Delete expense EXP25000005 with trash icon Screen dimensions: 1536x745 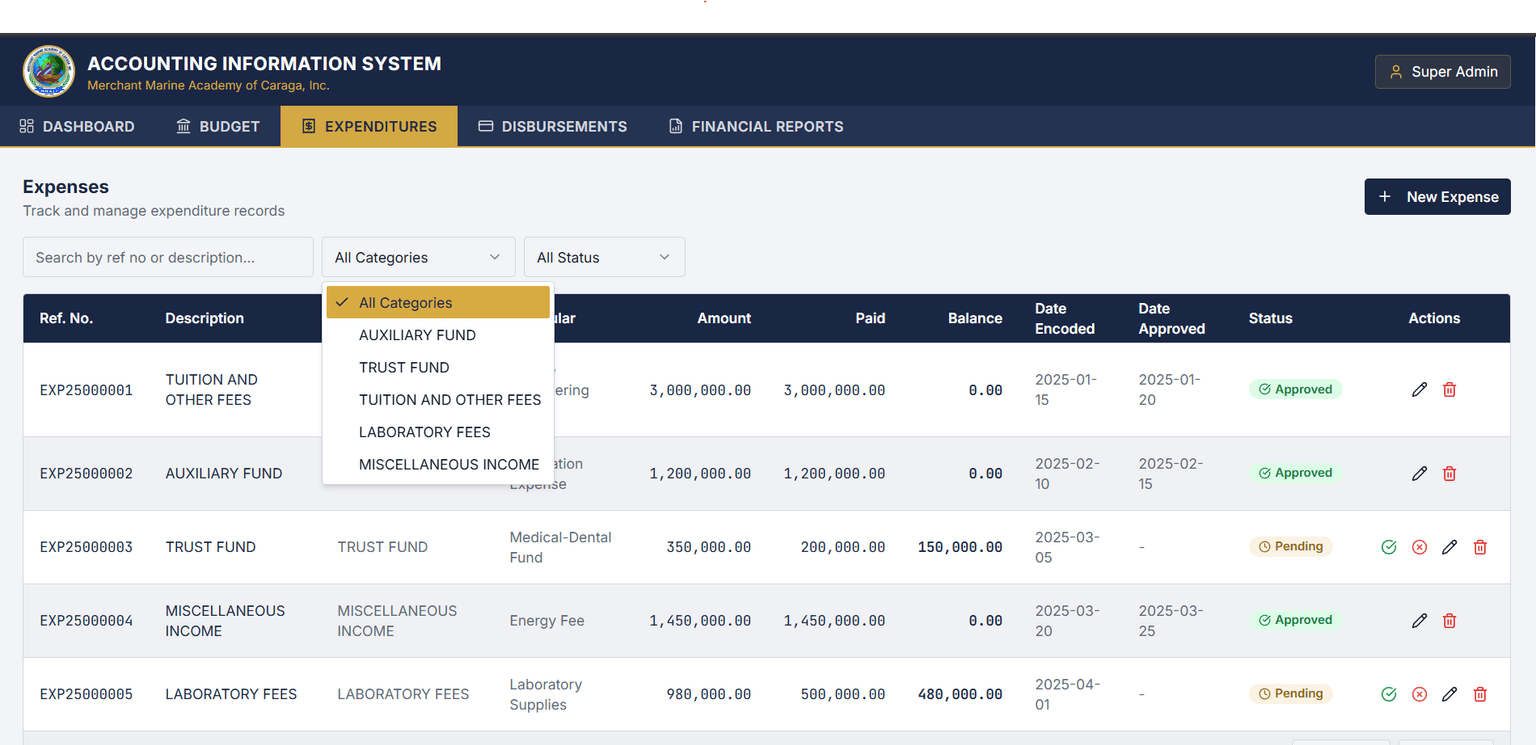[1480, 694]
